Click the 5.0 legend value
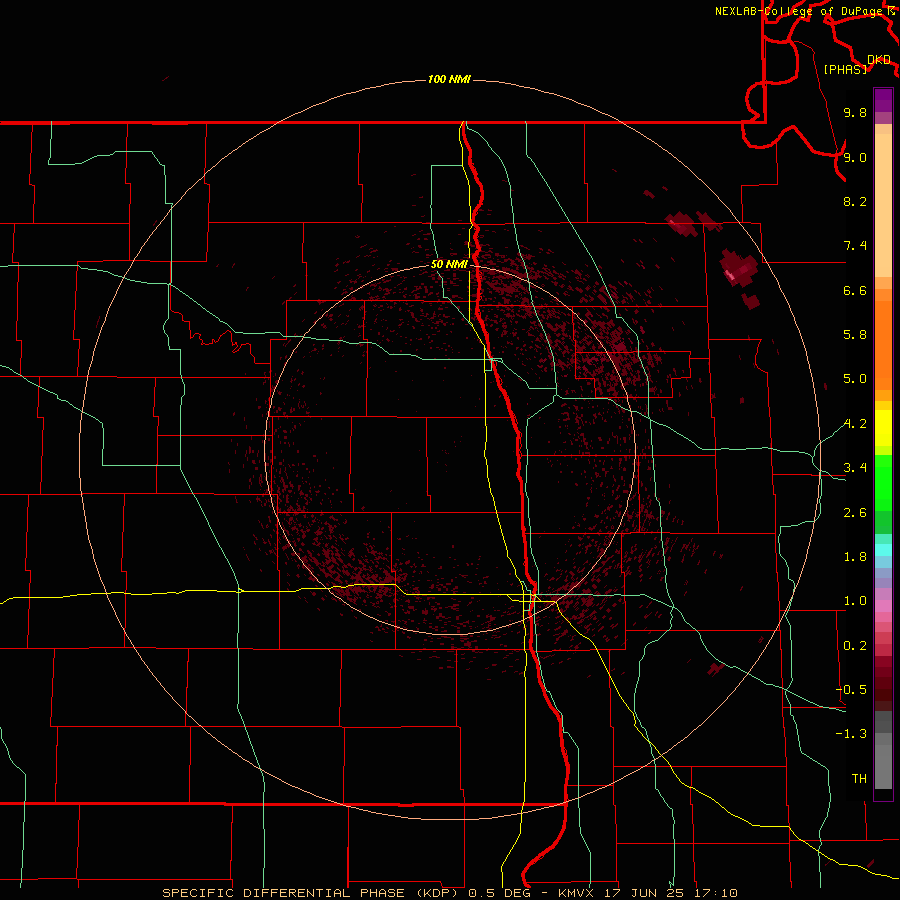 point(855,379)
